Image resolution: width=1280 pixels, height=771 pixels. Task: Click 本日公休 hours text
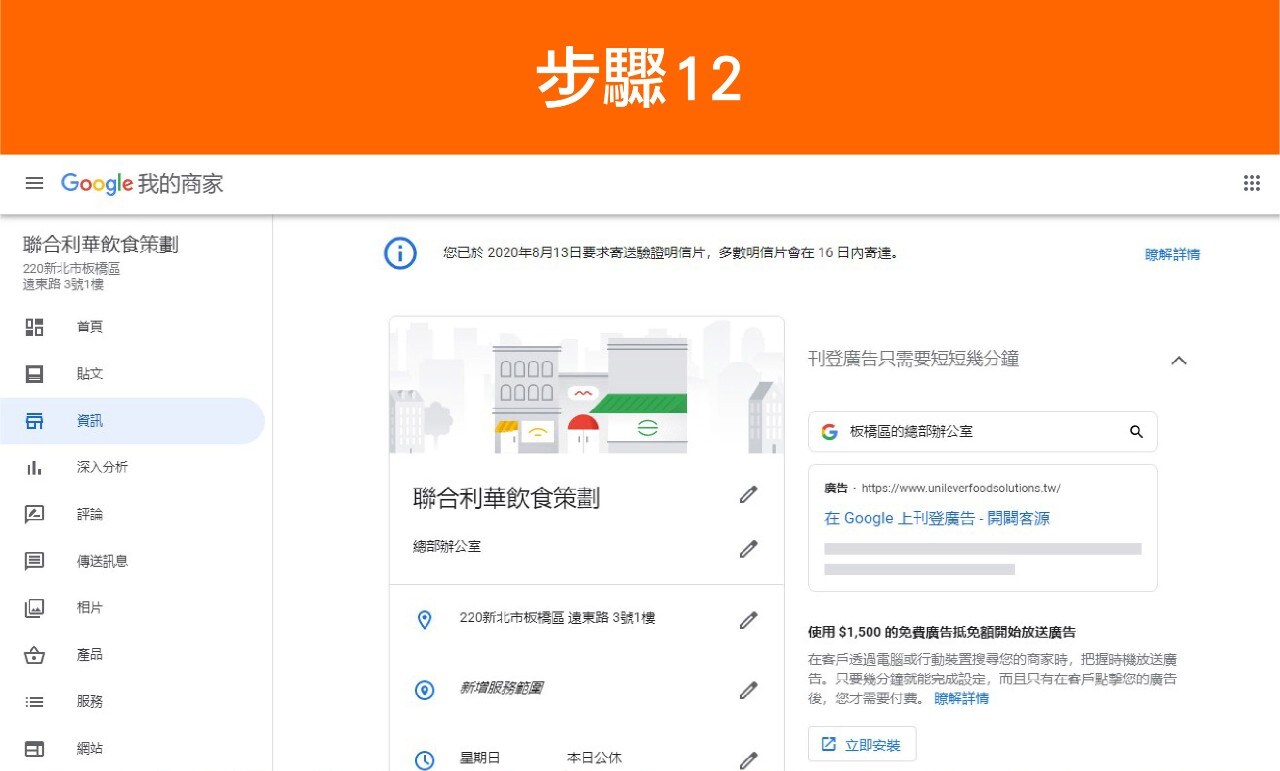click(x=594, y=758)
